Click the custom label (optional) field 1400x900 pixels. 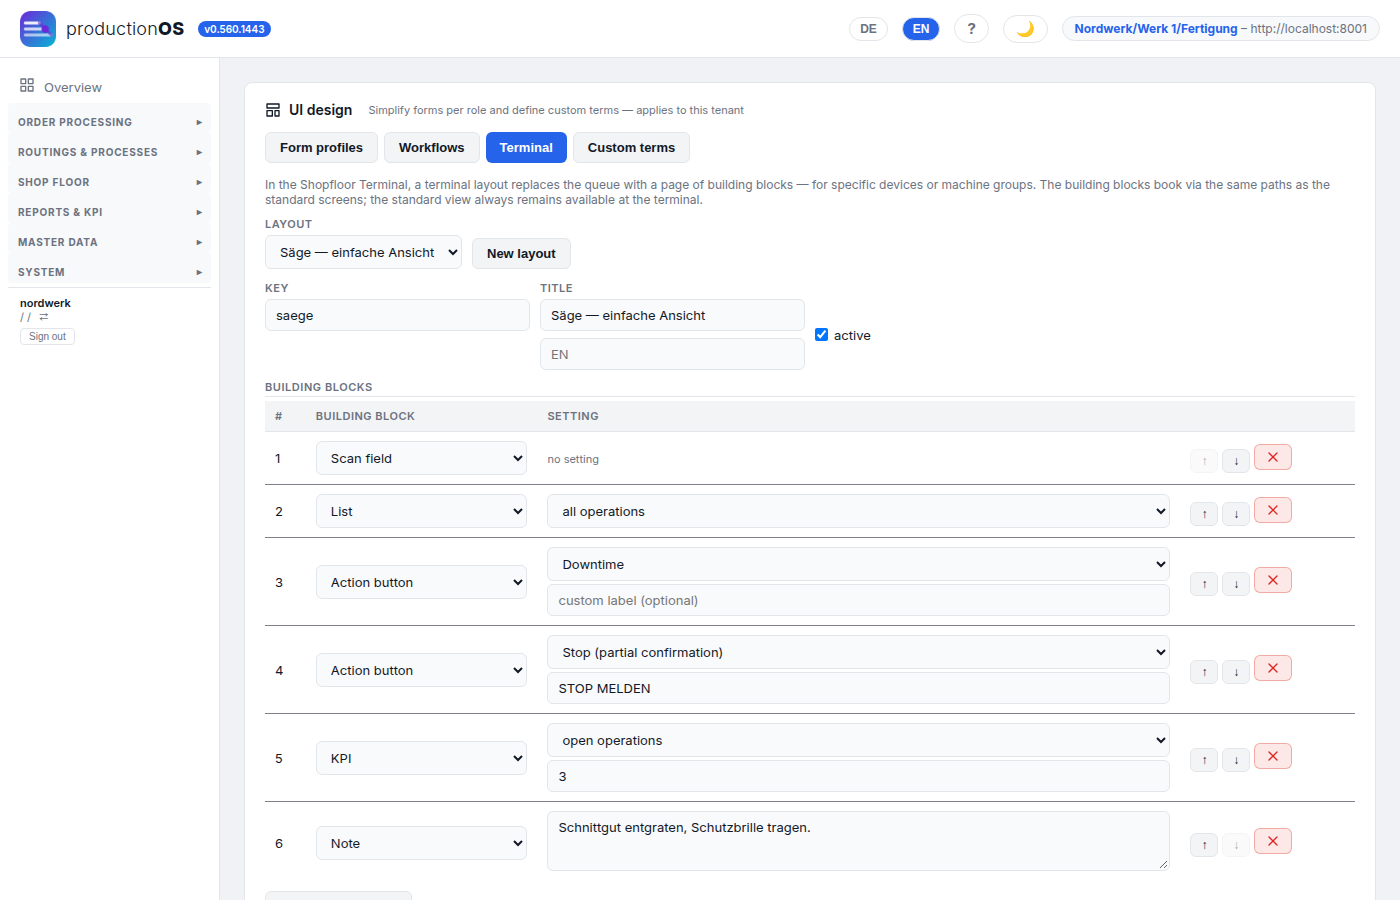click(x=858, y=600)
